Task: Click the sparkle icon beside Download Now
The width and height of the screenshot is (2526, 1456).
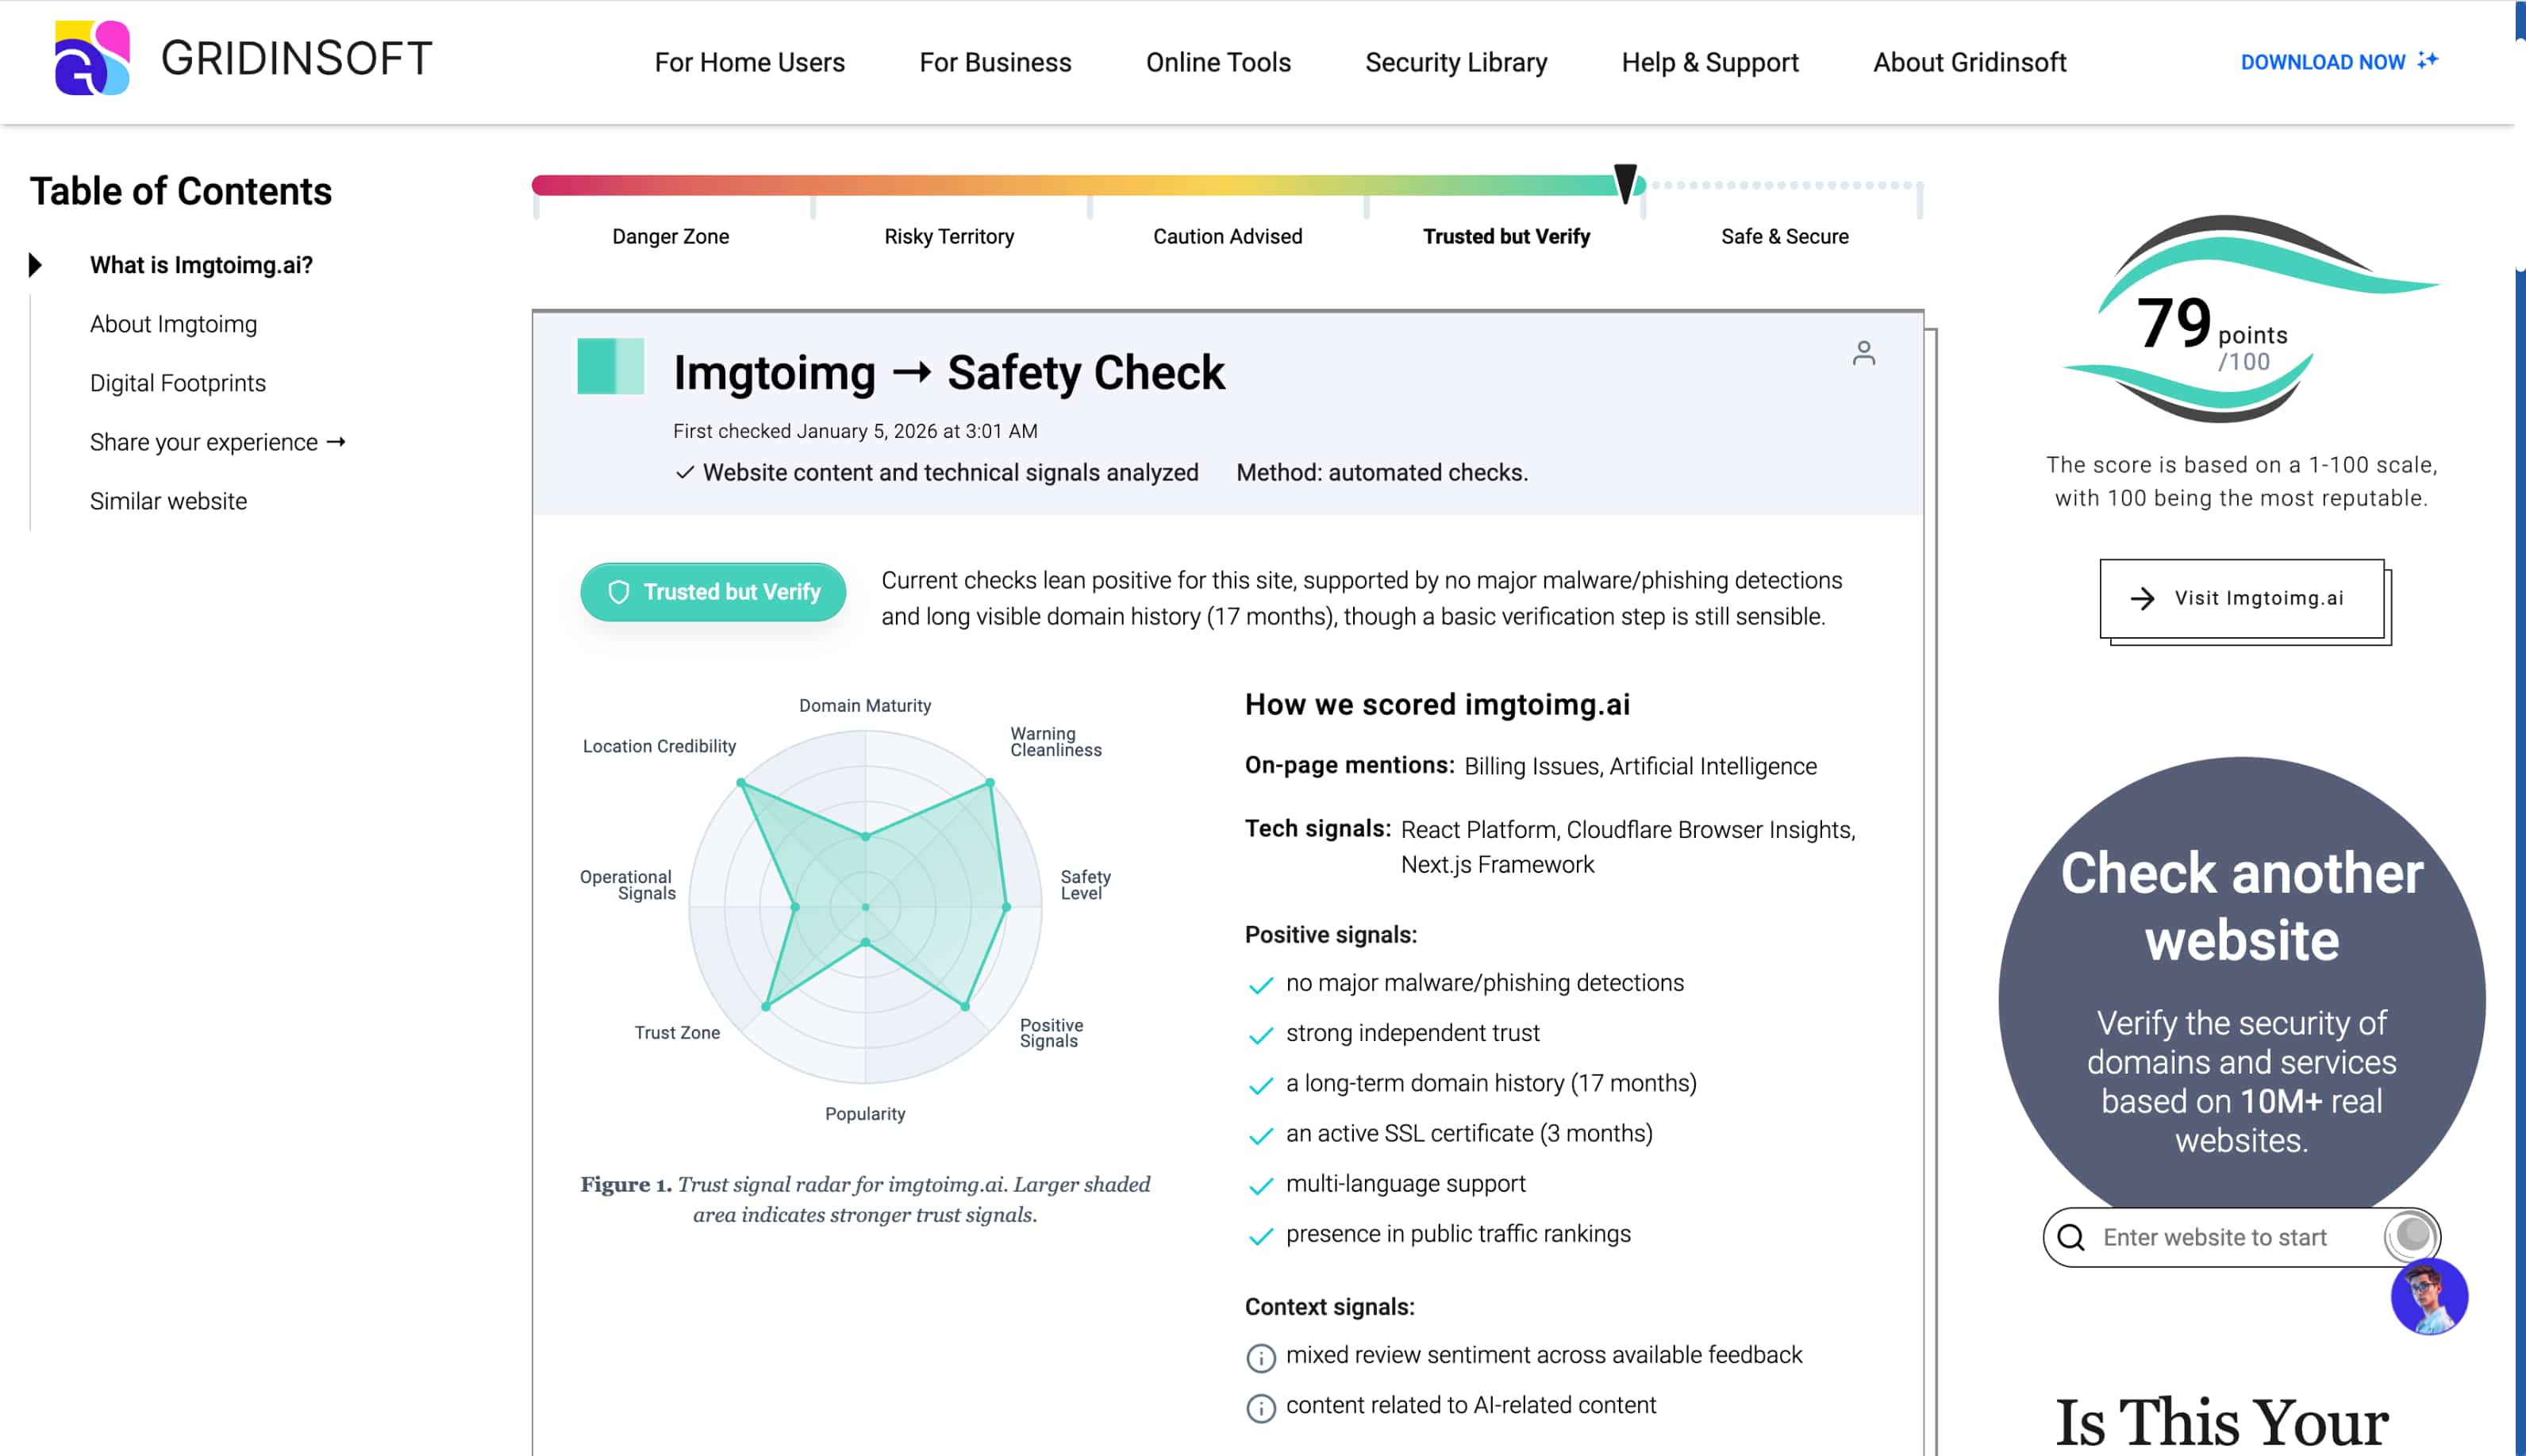Action: click(2428, 60)
